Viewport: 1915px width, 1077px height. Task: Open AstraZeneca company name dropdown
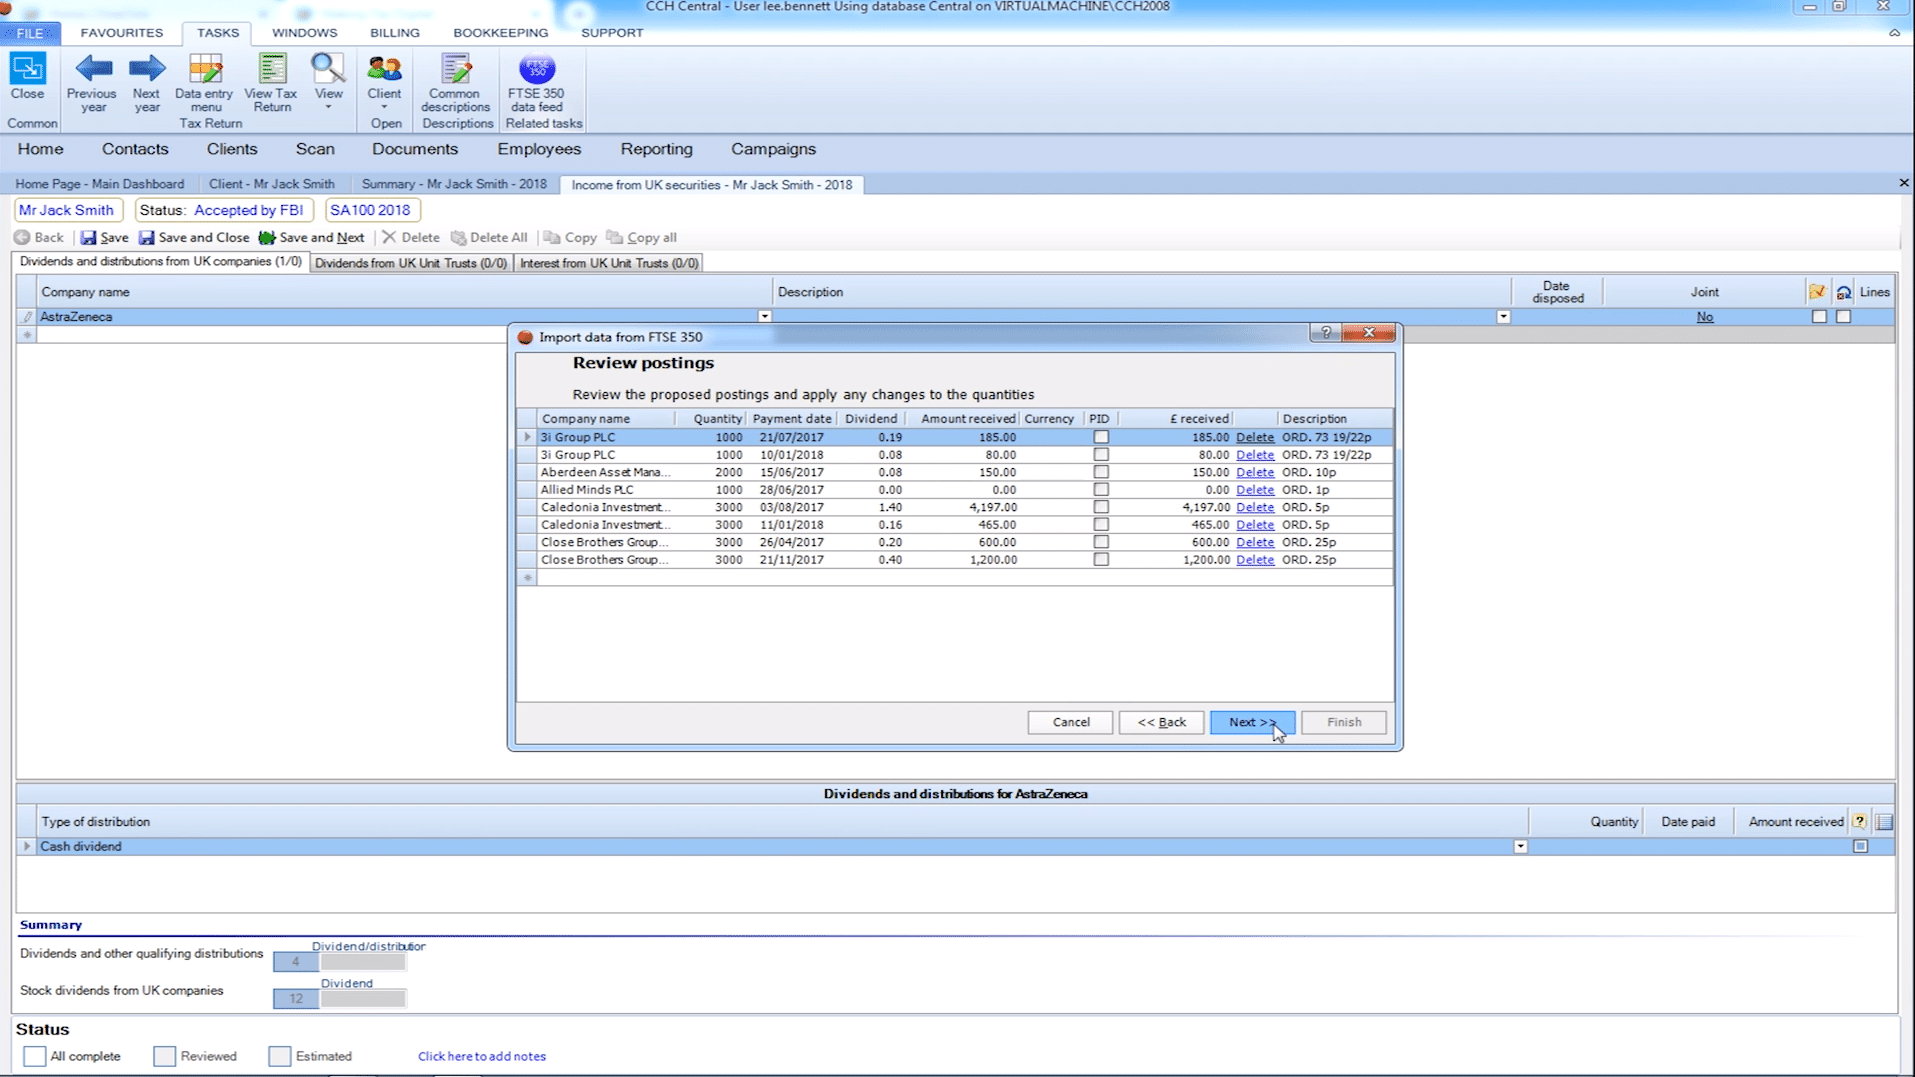765,317
